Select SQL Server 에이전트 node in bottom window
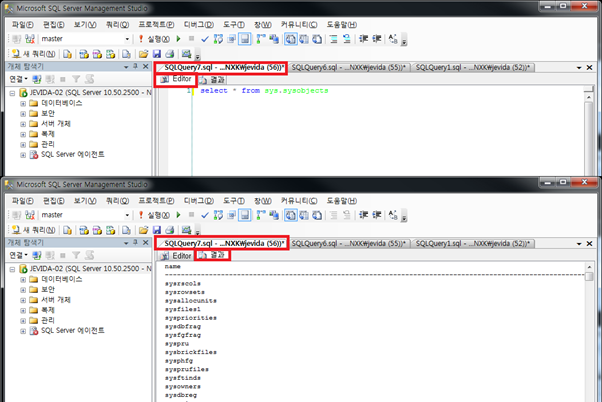 73,331
